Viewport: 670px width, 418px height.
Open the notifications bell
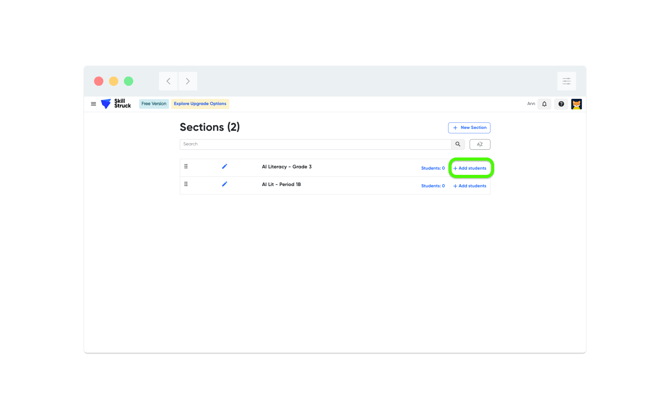(x=544, y=104)
